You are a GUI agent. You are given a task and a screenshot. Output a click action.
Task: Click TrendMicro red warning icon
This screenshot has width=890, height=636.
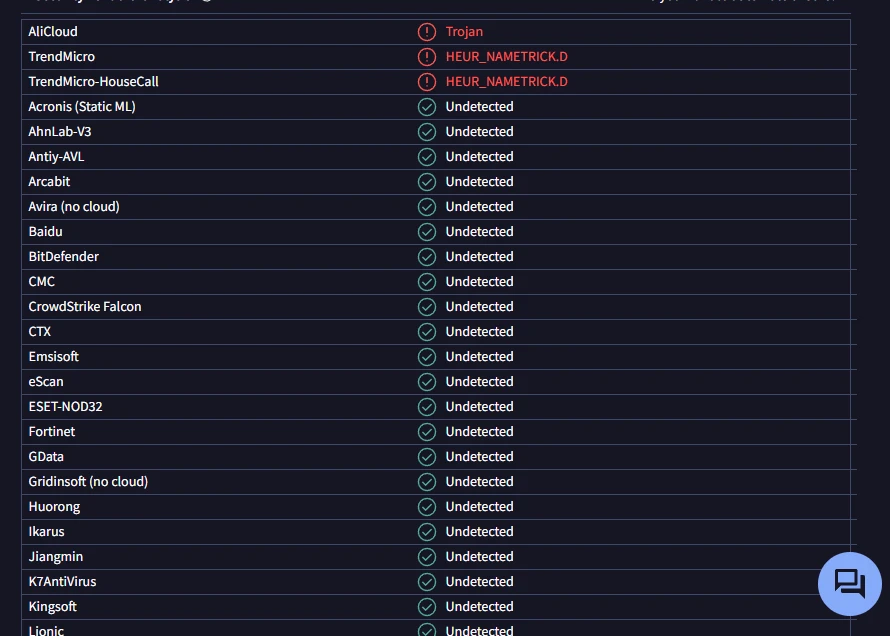[427, 57]
